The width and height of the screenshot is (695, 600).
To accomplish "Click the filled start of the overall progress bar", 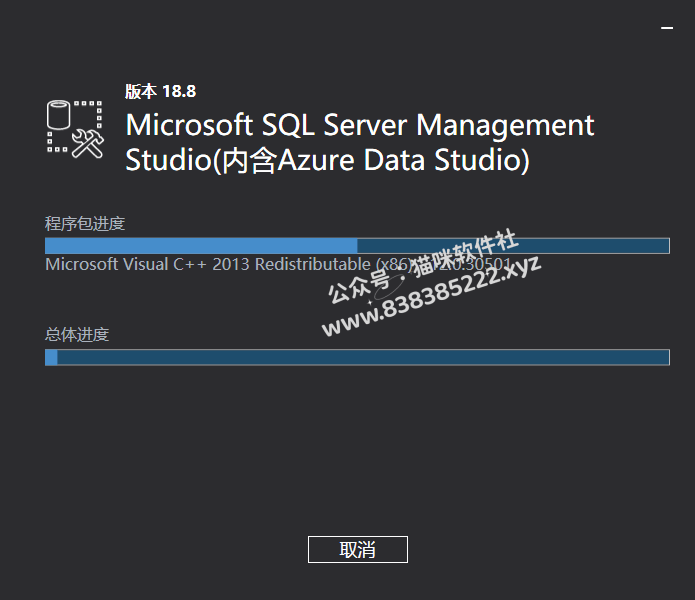I will point(51,357).
